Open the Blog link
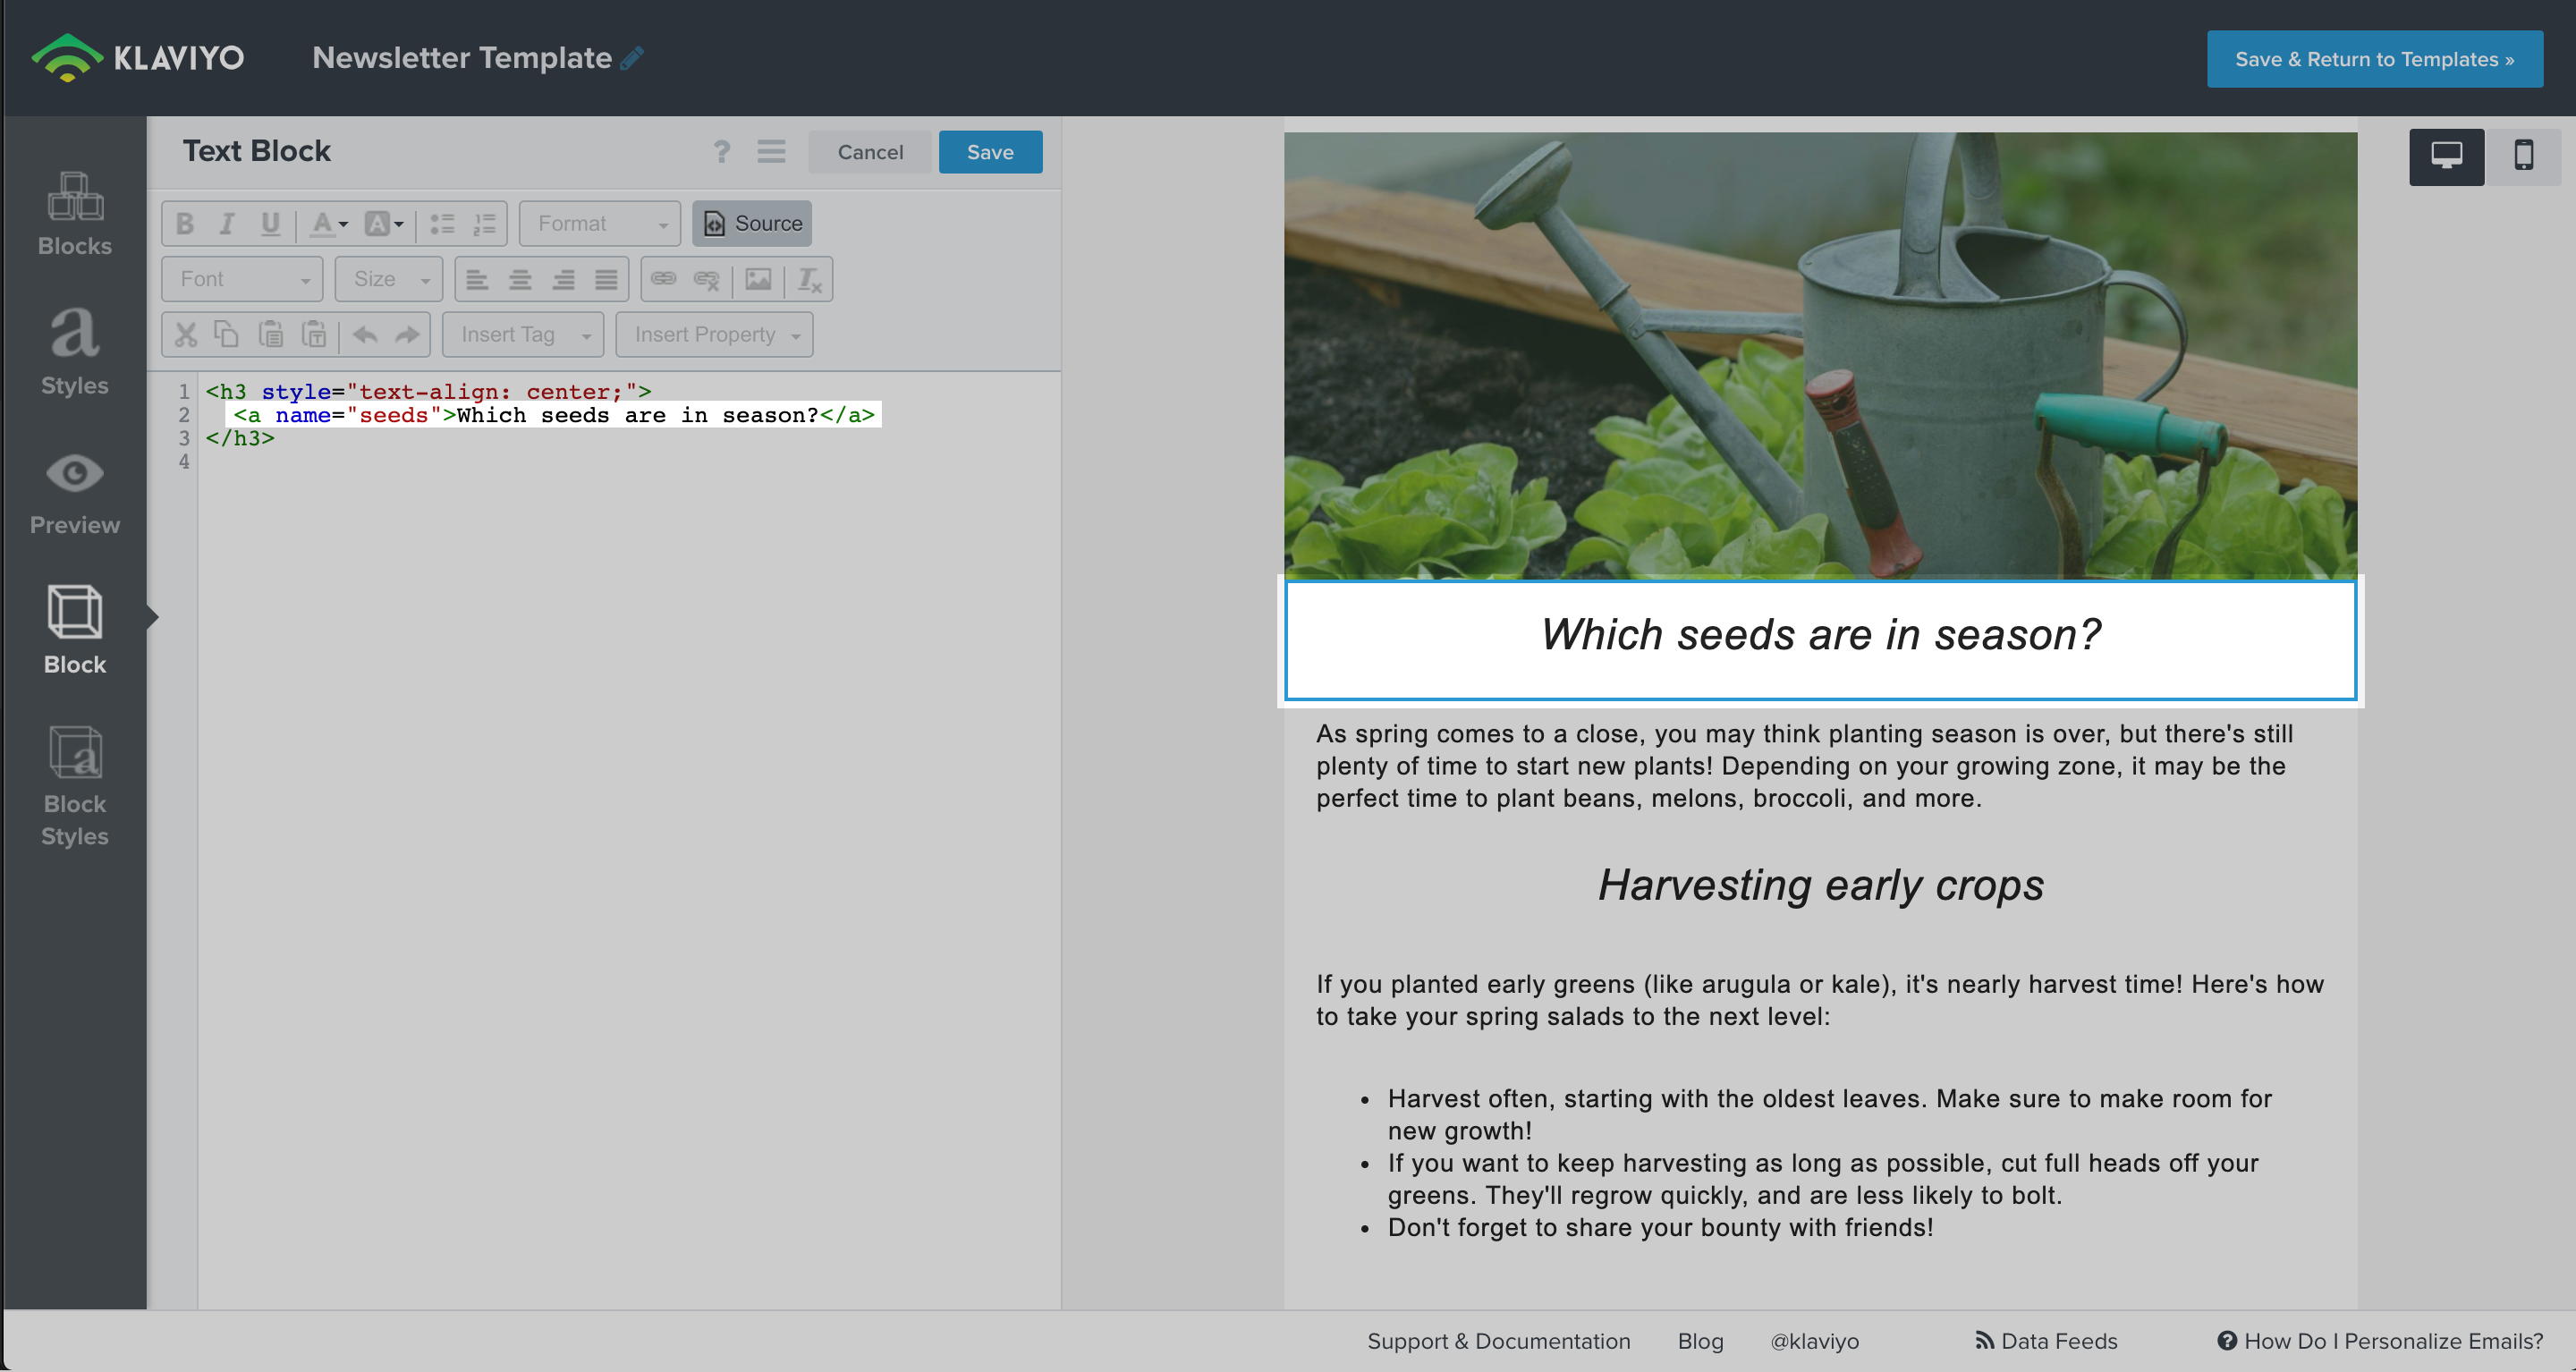This screenshot has height=1372, width=2576. 1700,1341
